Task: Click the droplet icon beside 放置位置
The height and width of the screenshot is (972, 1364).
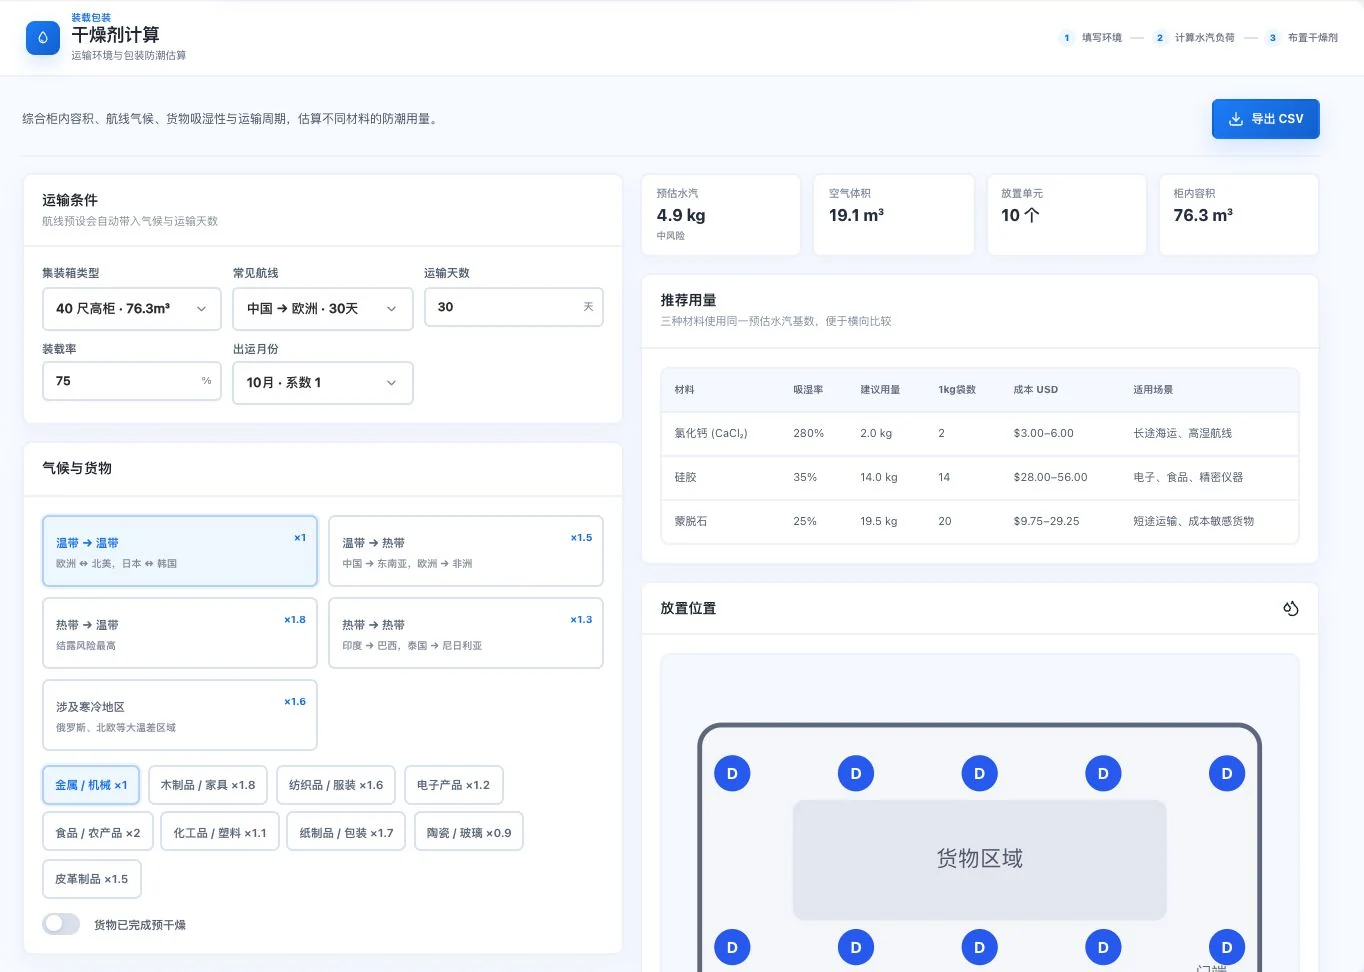Action: (x=1291, y=608)
